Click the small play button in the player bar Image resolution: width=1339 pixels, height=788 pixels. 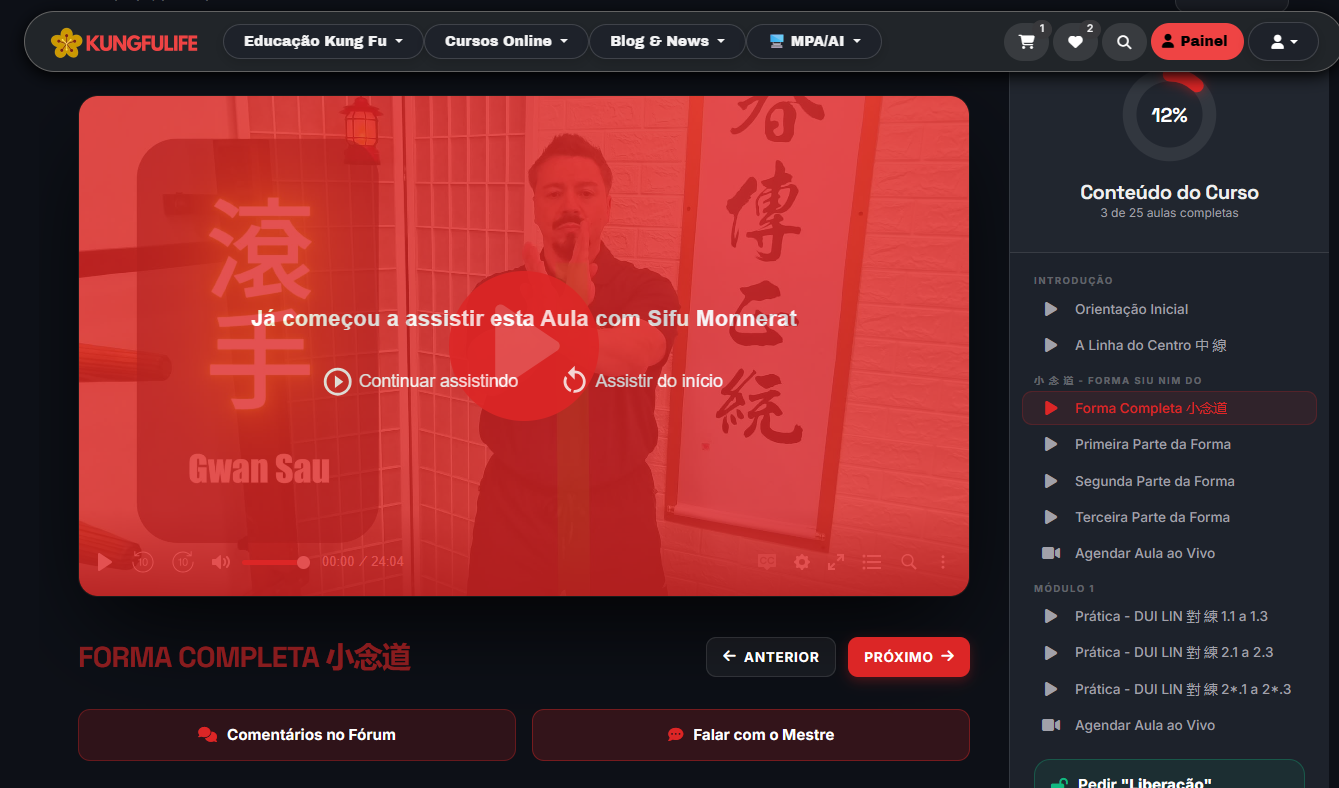[x=105, y=562]
